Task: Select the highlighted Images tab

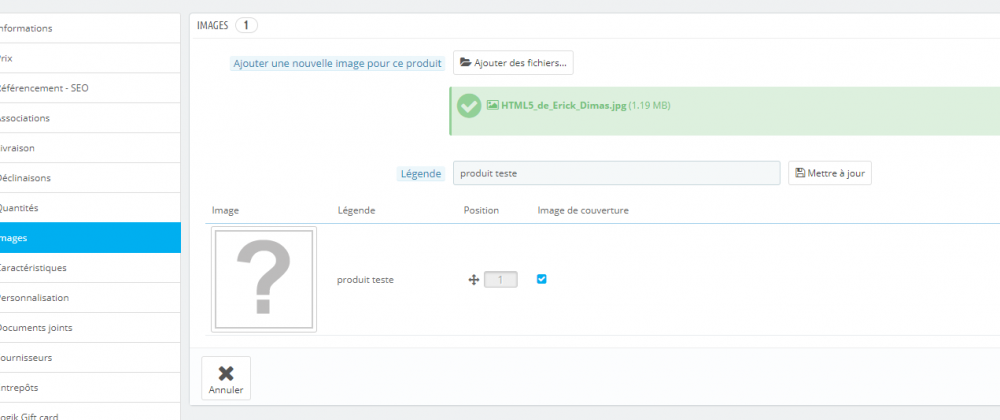Action: (x=89, y=238)
